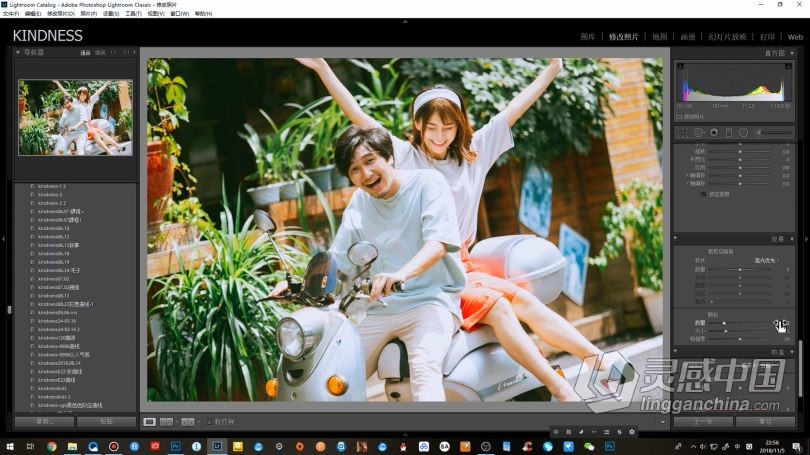
Task: Enable the 锁定裁剪 constrain crop checkbox
Action: point(704,193)
